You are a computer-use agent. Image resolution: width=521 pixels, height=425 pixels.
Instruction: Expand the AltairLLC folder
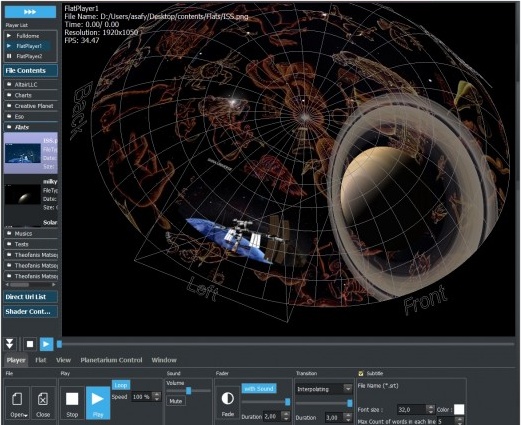[x=31, y=85]
